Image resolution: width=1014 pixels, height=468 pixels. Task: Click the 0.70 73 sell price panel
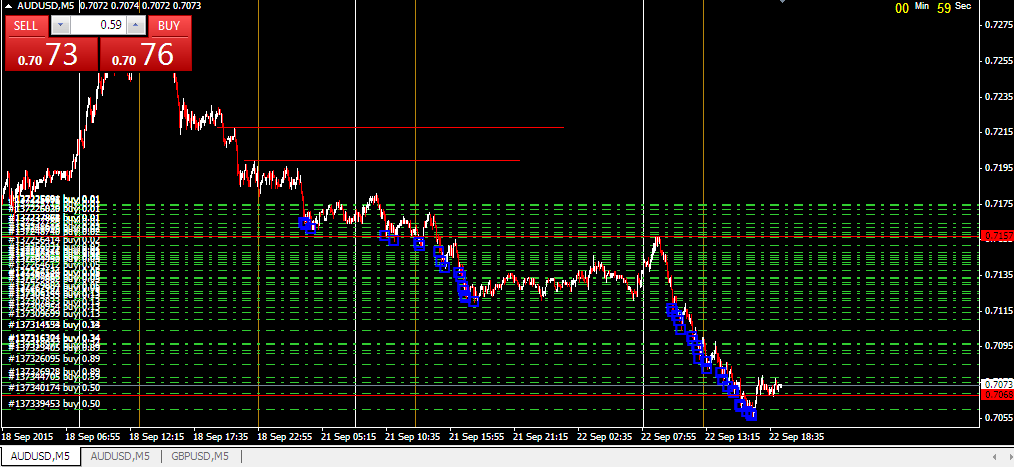click(x=51, y=54)
